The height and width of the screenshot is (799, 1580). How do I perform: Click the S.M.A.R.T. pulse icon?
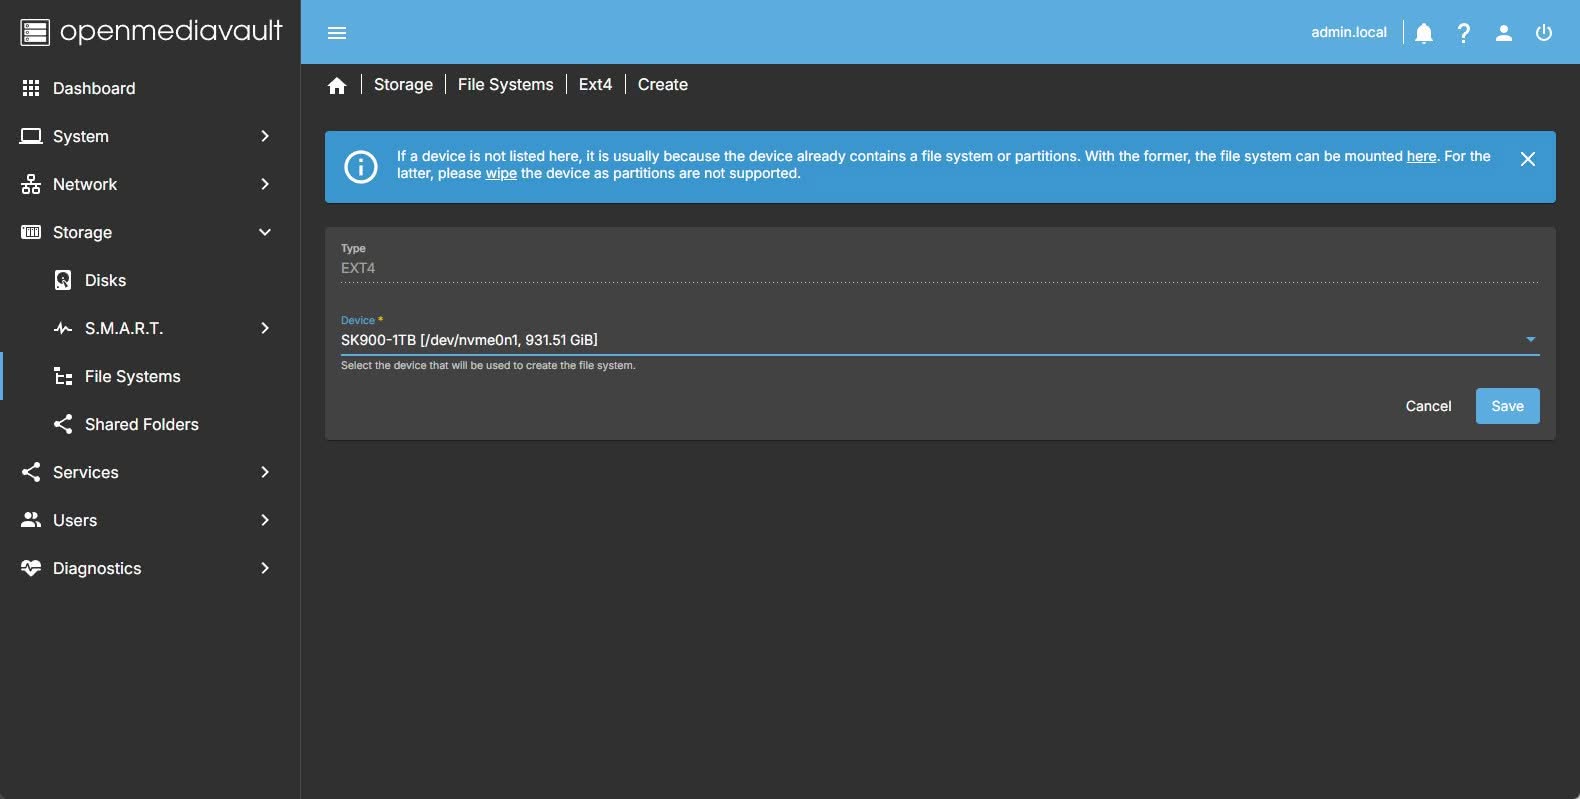point(63,328)
